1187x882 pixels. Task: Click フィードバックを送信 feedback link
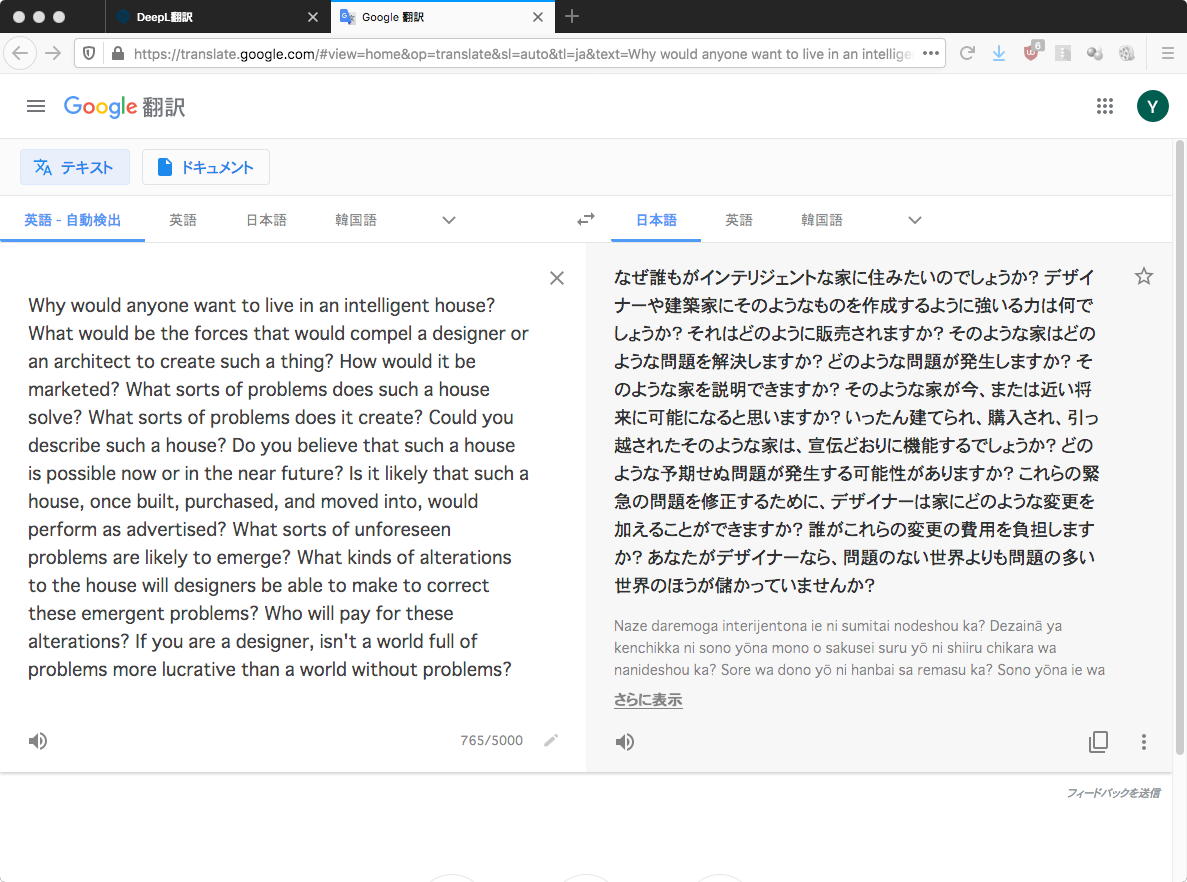click(x=1113, y=793)
